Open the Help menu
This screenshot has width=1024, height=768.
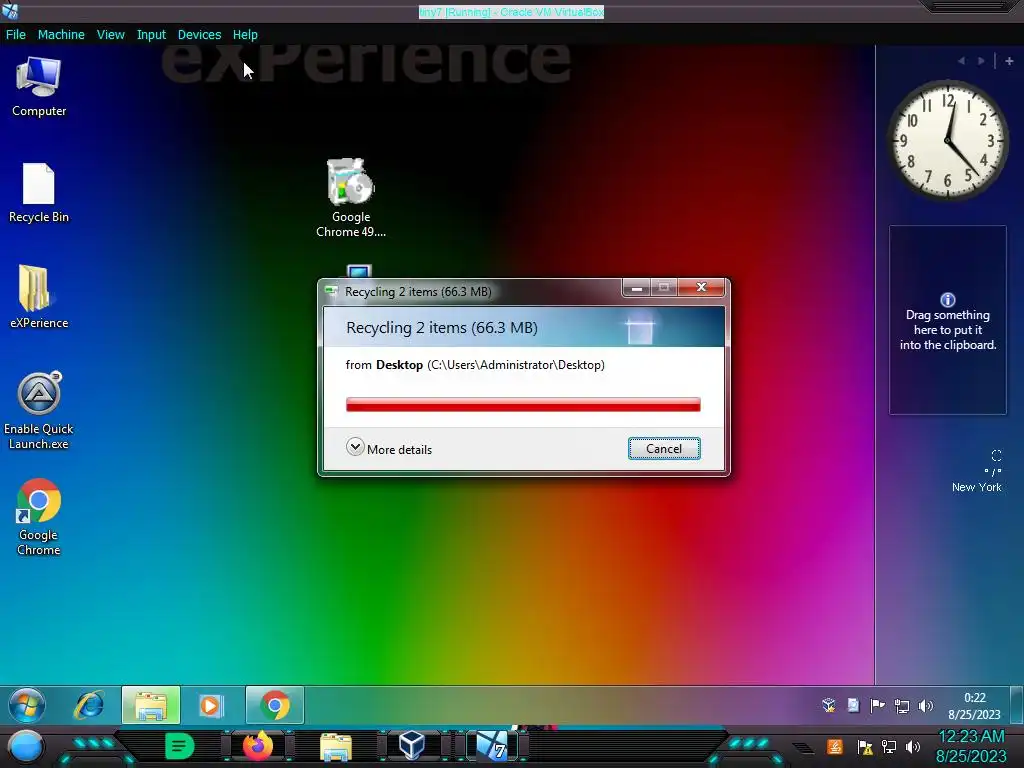tap(245, 35)
